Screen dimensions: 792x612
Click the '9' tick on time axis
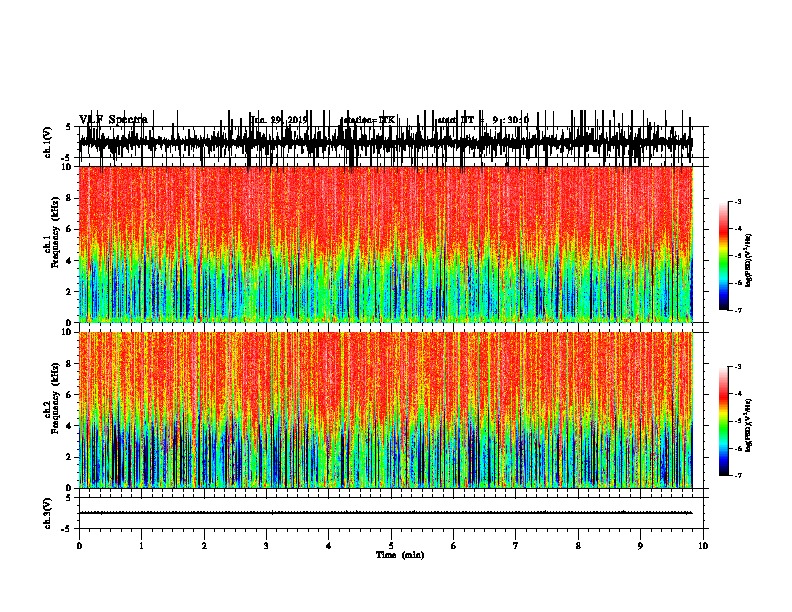click(x=640, y=546)
